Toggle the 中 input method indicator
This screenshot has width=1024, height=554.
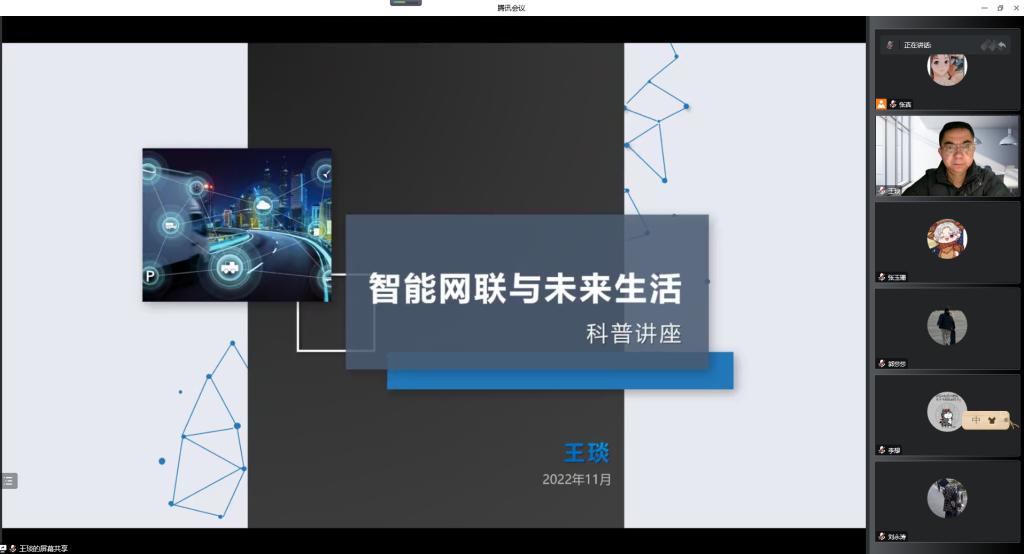pos(976,421)
